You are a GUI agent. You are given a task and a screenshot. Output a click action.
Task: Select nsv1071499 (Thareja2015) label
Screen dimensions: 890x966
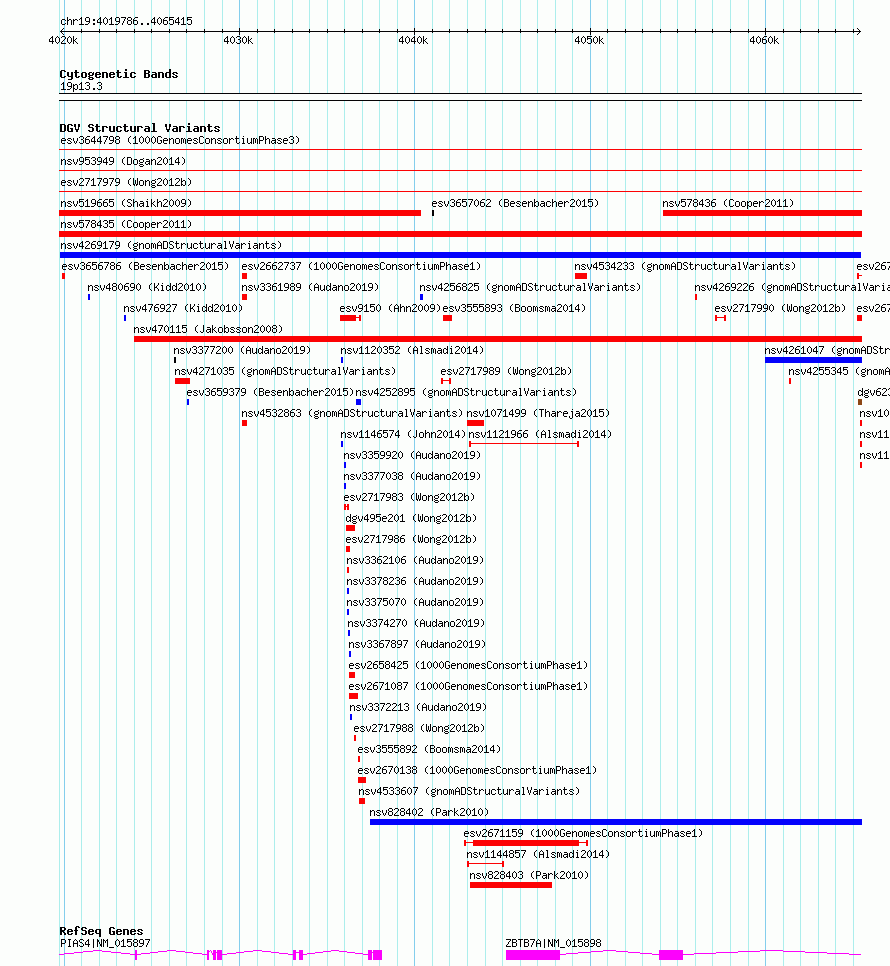point(538,413)
